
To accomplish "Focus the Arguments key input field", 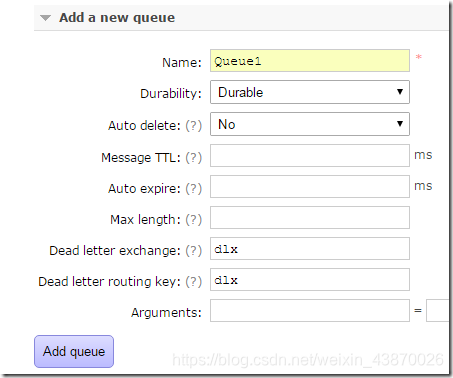I will [310, 310].
